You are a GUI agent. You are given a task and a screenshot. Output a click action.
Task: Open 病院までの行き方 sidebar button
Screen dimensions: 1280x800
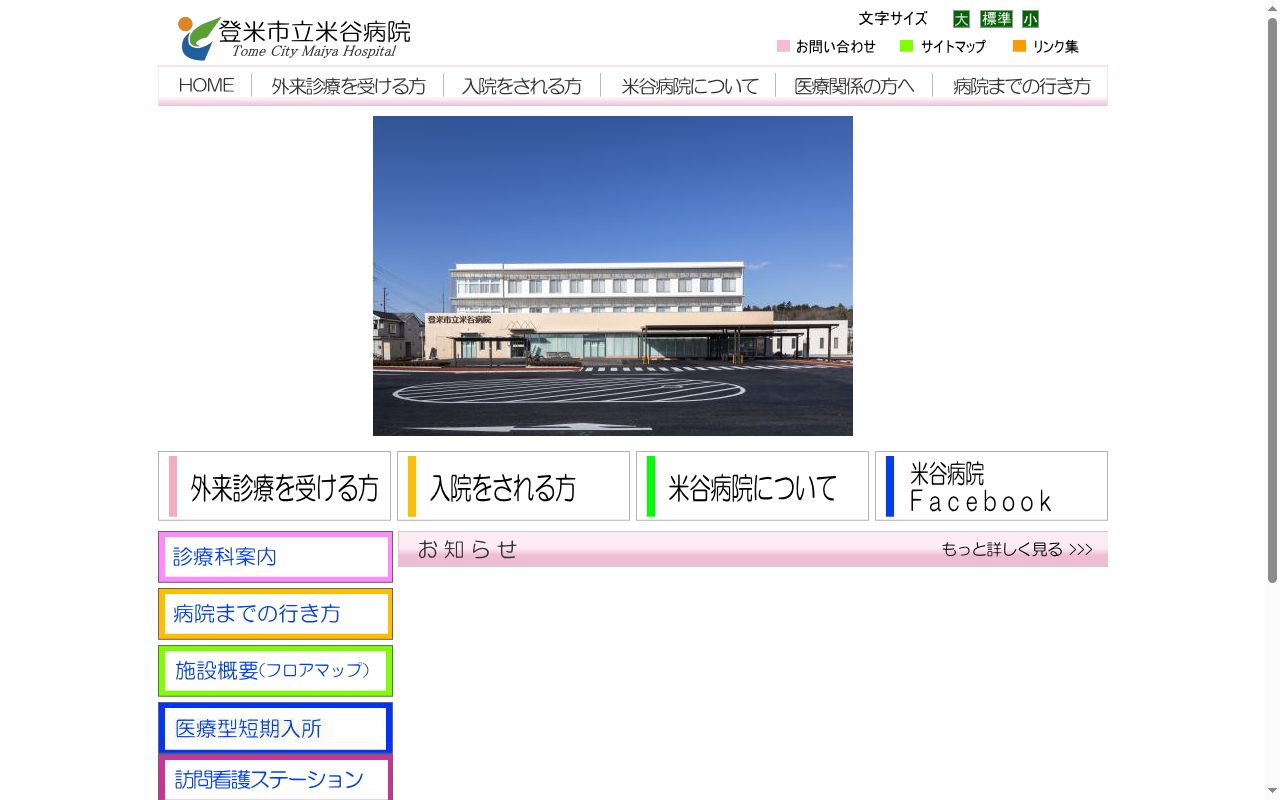pos(275,614)
